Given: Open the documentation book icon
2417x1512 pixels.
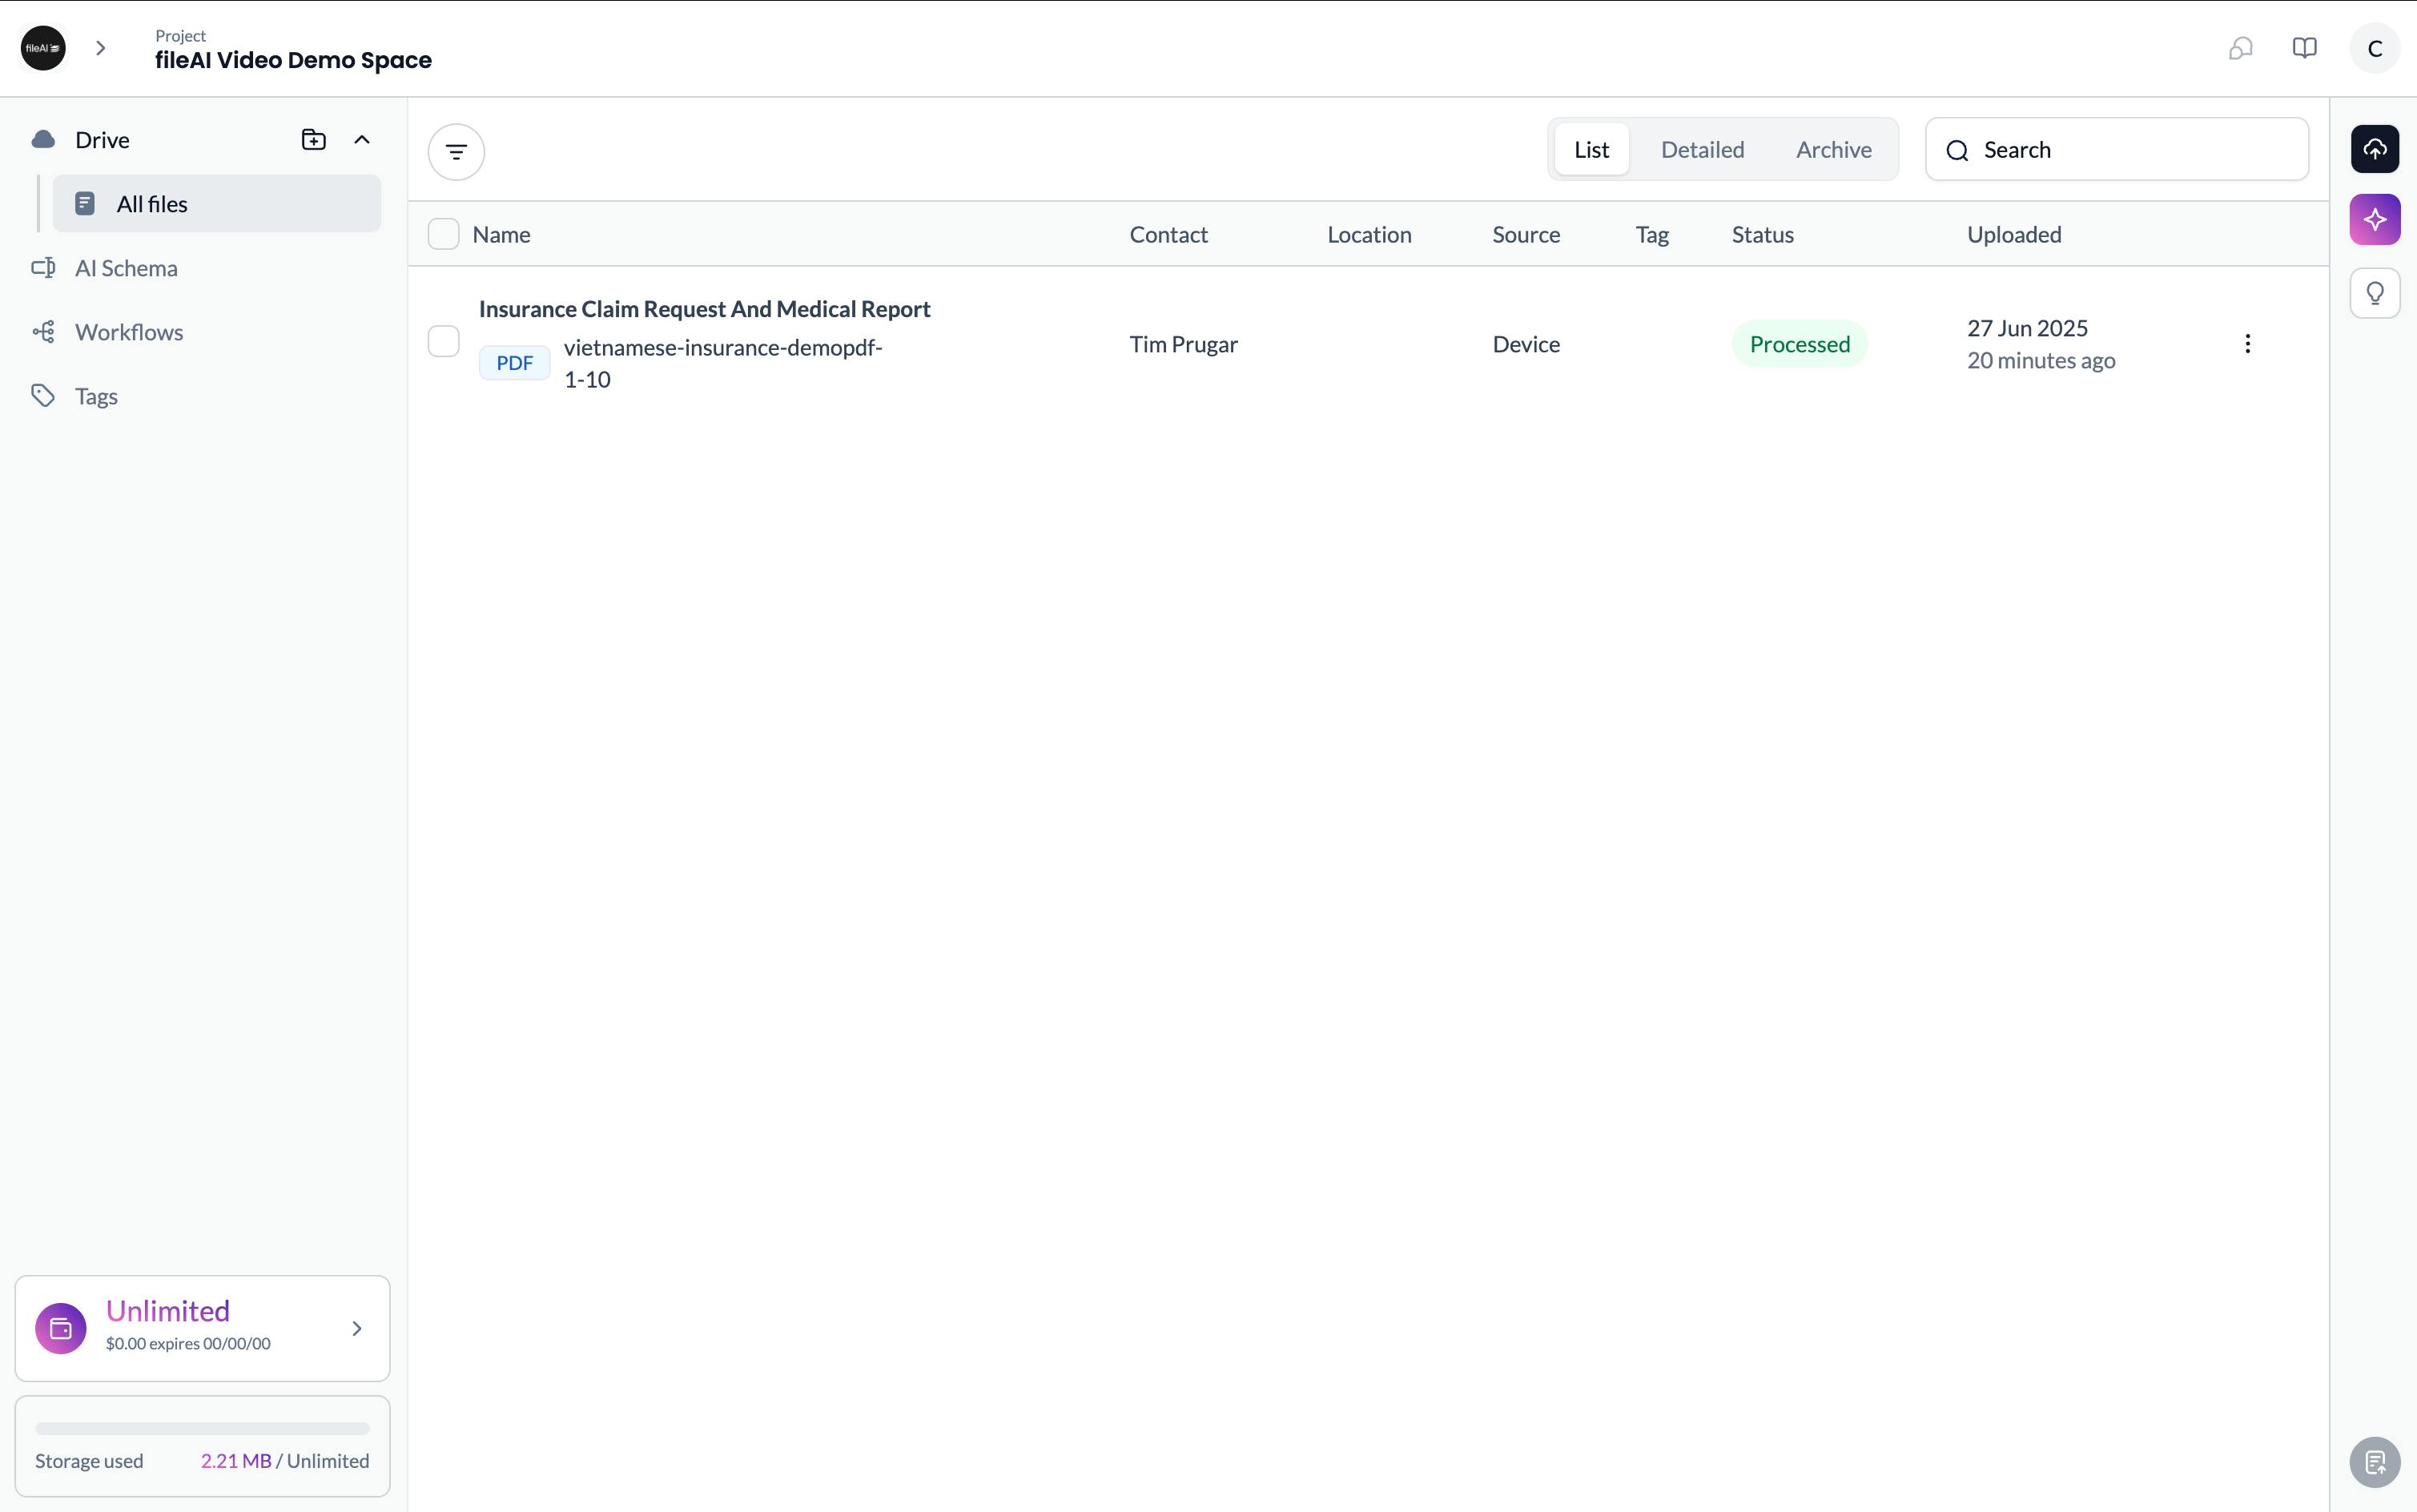Looking at the screenshot, I should point(2304,48).
